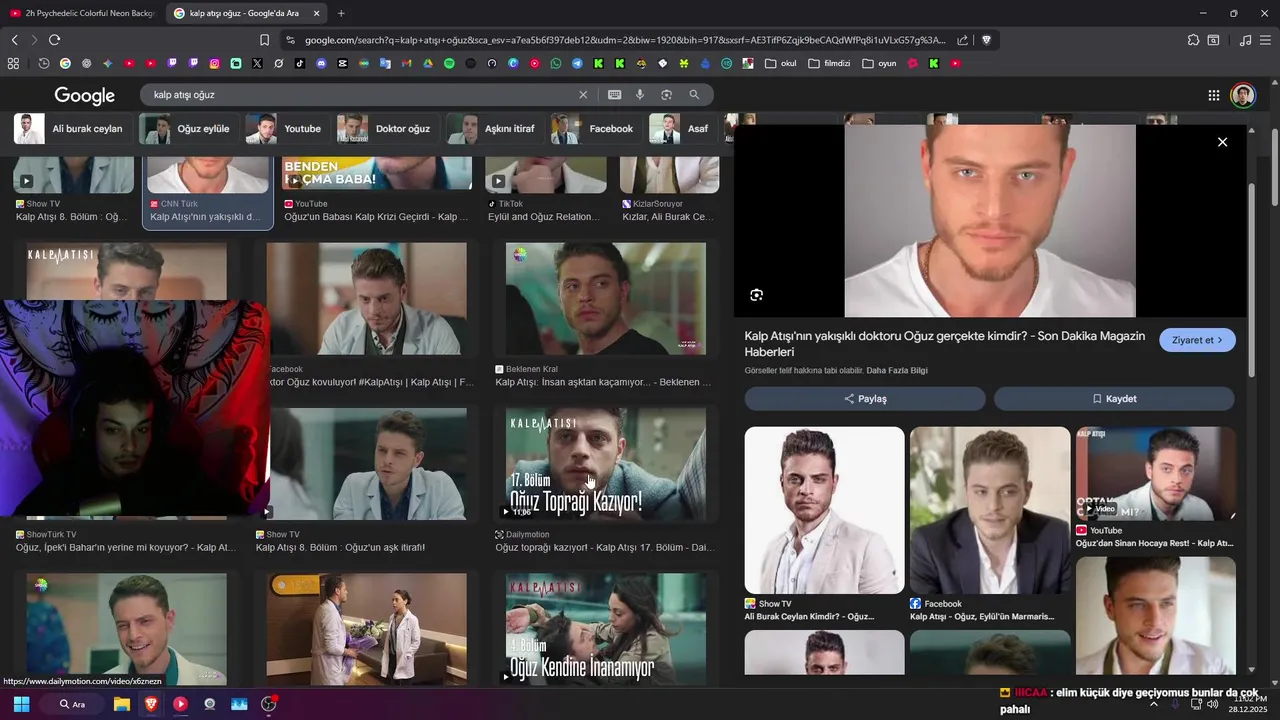Open the Google logo homepage link
This screenshot has width=1280, height=720.
coord(85,95)
